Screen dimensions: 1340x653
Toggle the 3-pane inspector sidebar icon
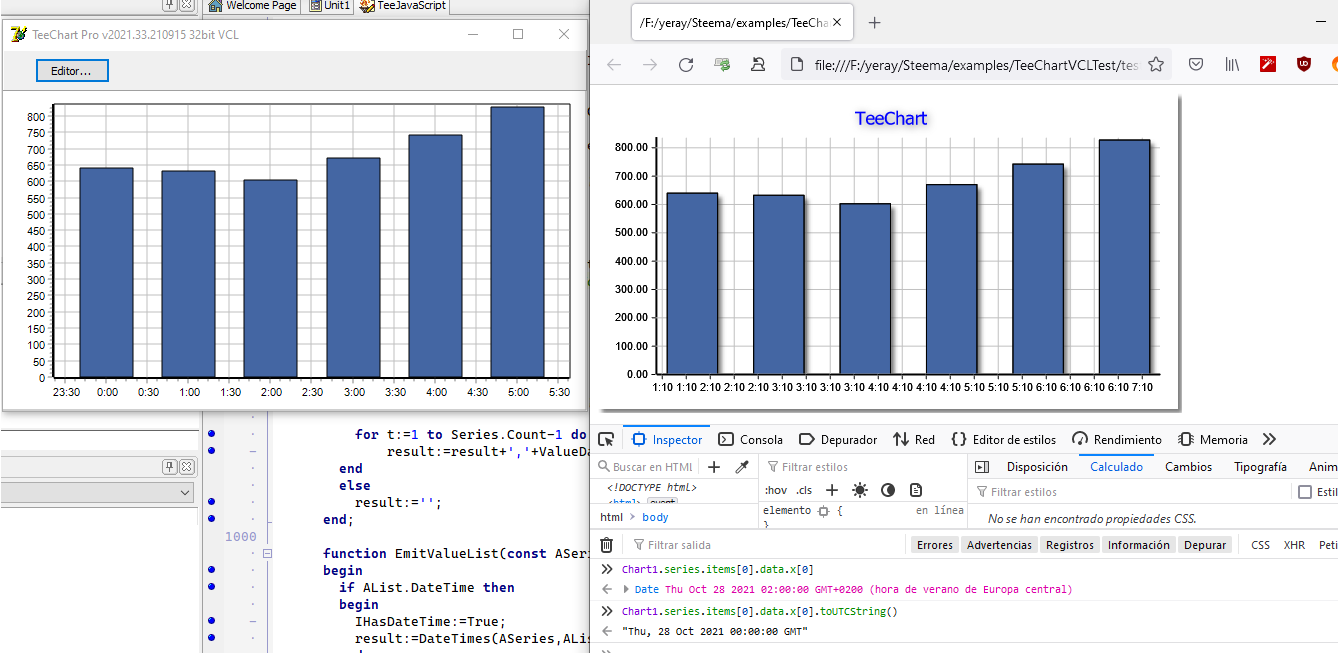pyautogui.click(x=982, y=467)
